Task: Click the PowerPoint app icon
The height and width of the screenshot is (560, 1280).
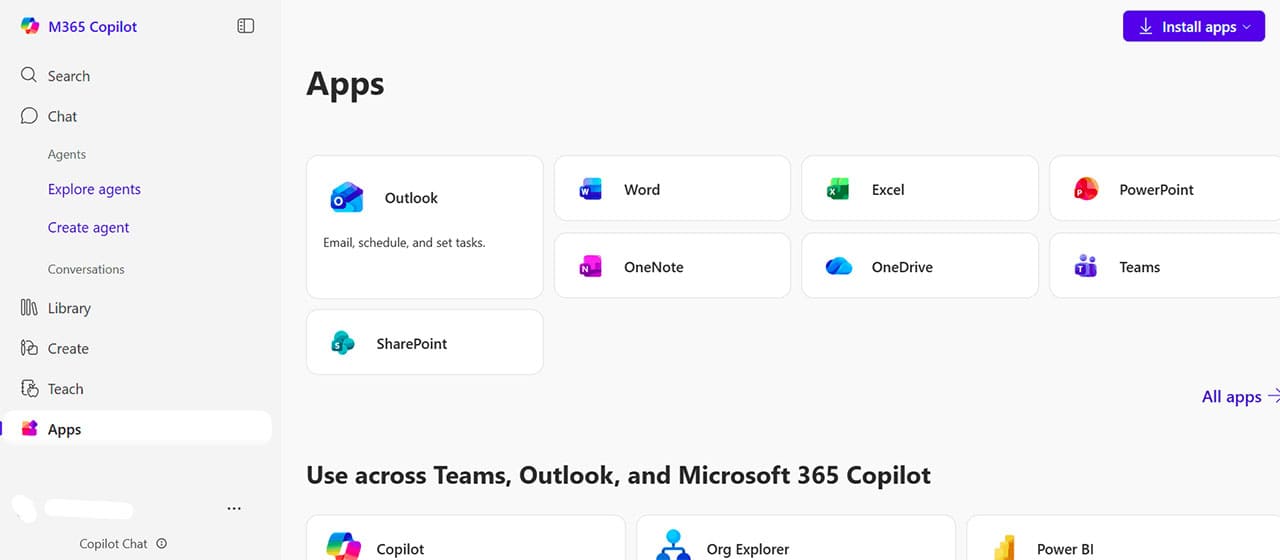Action: 1086,189
